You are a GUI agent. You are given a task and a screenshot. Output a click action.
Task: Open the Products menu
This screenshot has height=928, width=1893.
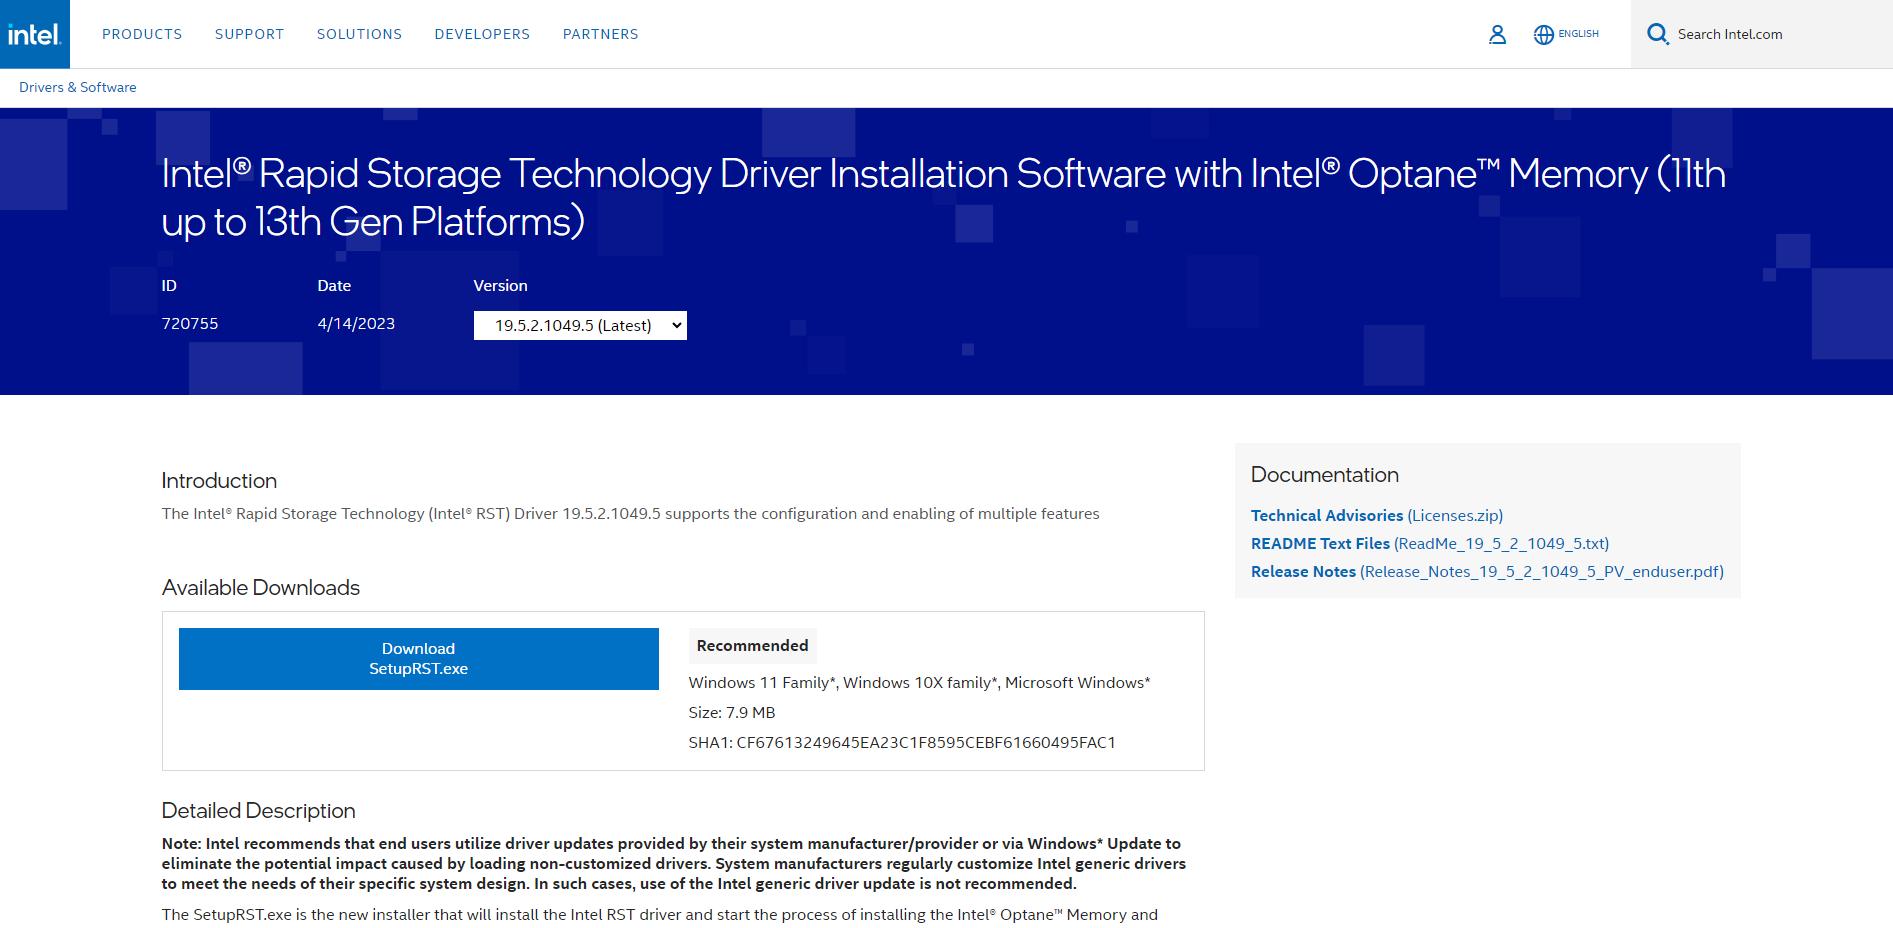click(142, 34)
